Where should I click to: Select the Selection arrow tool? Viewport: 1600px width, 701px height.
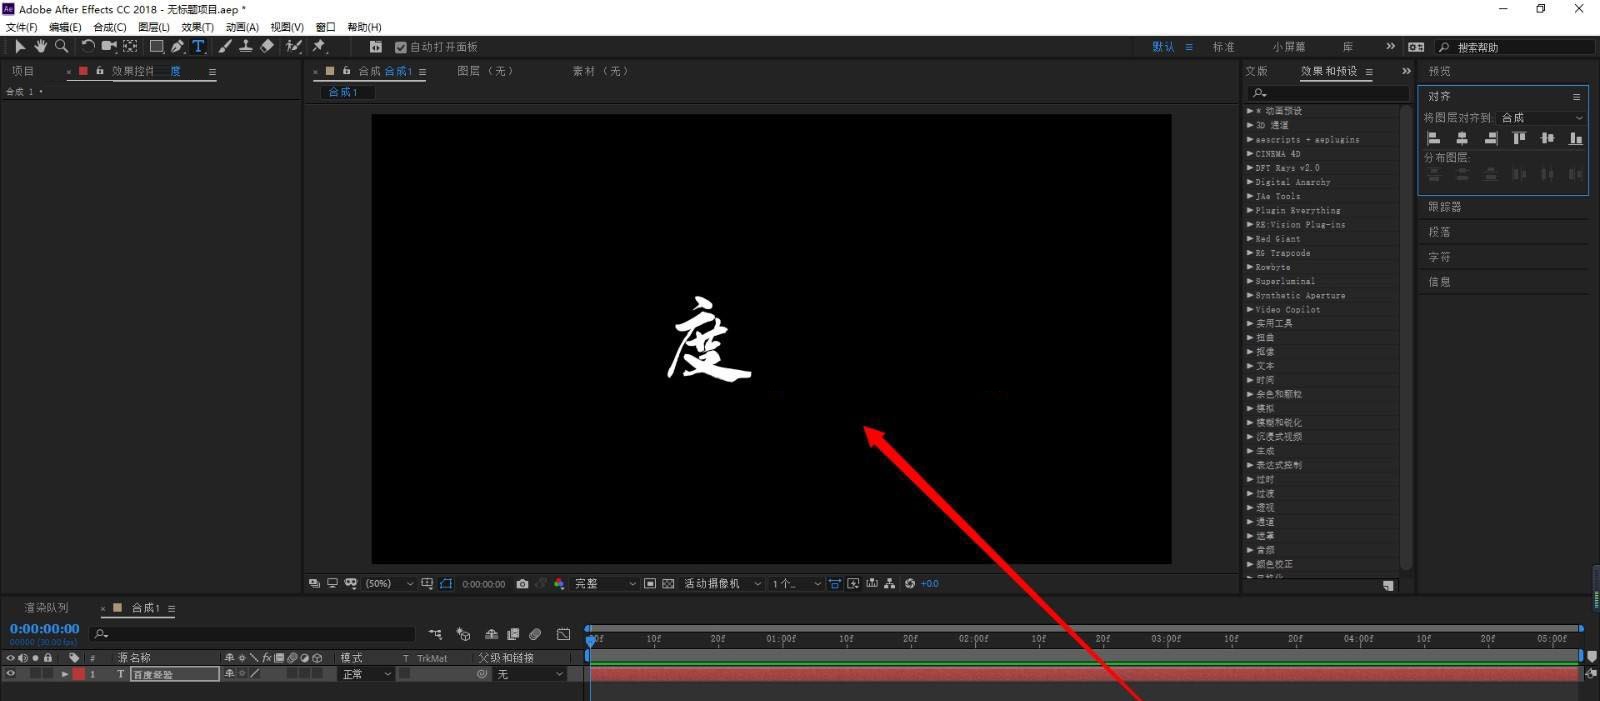[20, 46]
